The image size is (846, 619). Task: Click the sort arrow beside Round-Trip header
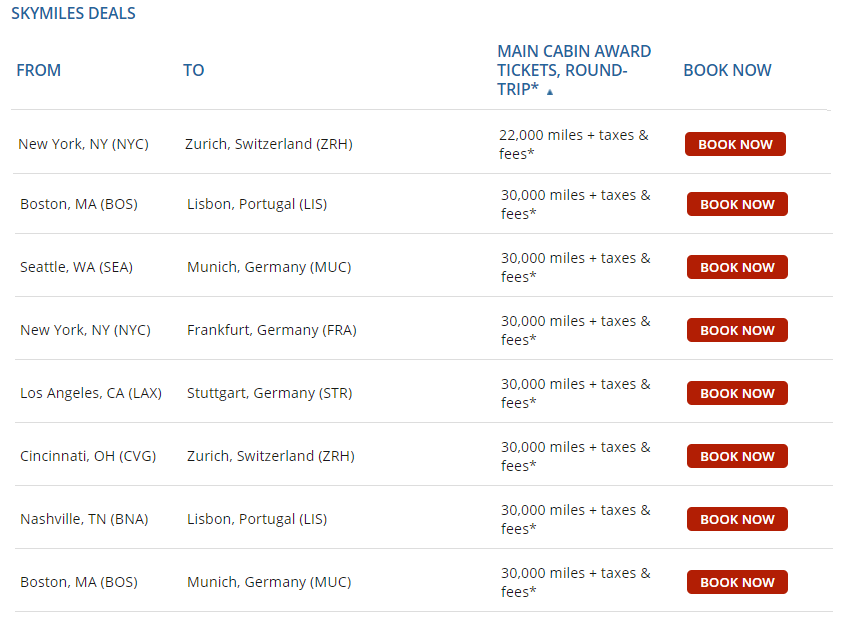coord(550,92)
